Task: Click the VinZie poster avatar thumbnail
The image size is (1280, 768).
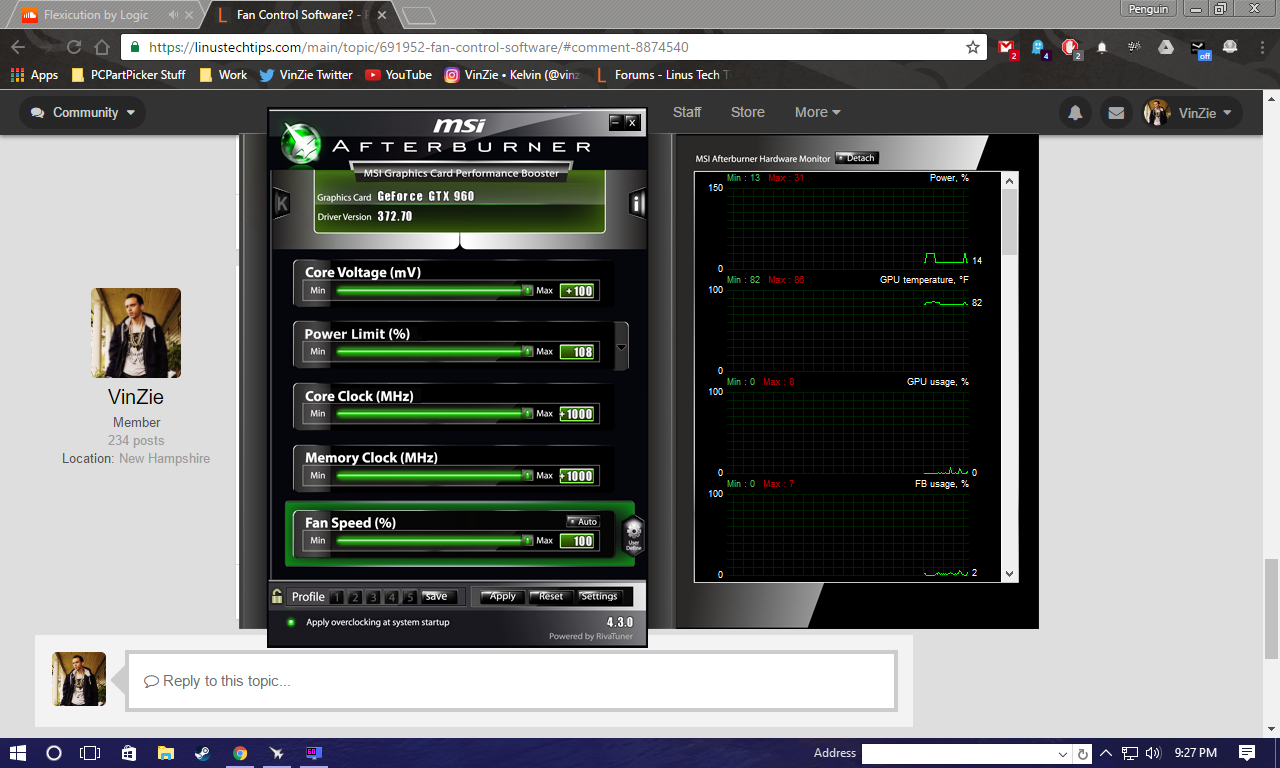Action: click(136, 333)
